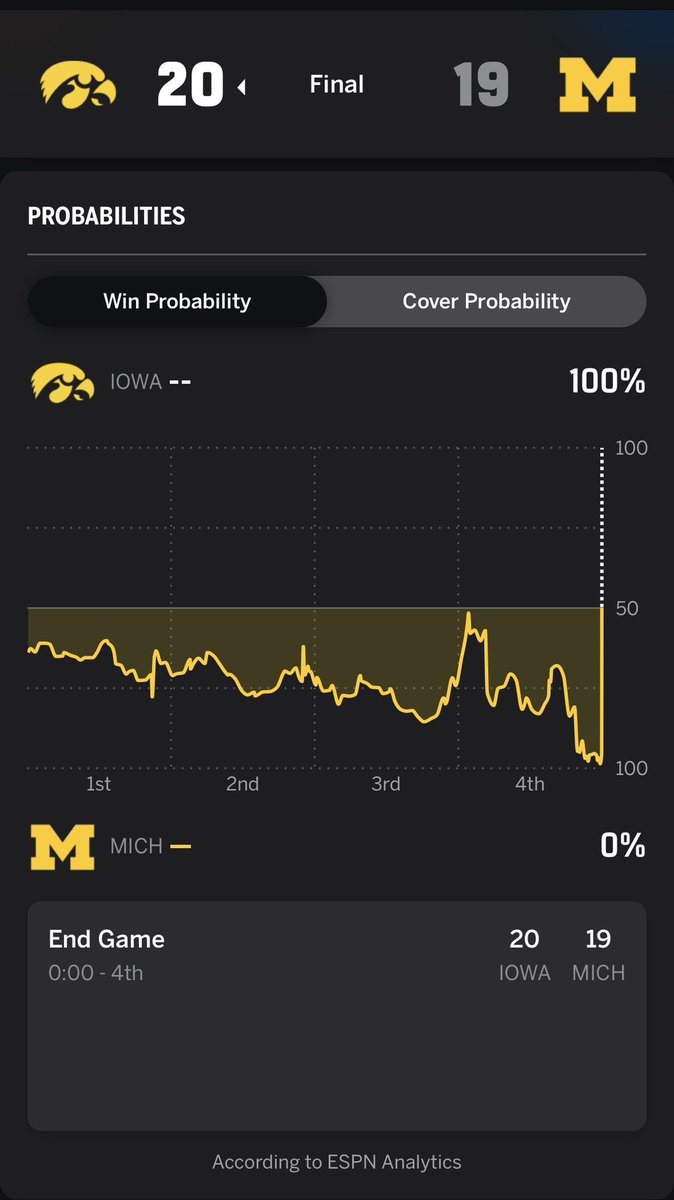Tap the Michigan logo below the chart
This screenshot has width=674, height=1200.
(x=62, y=846)
